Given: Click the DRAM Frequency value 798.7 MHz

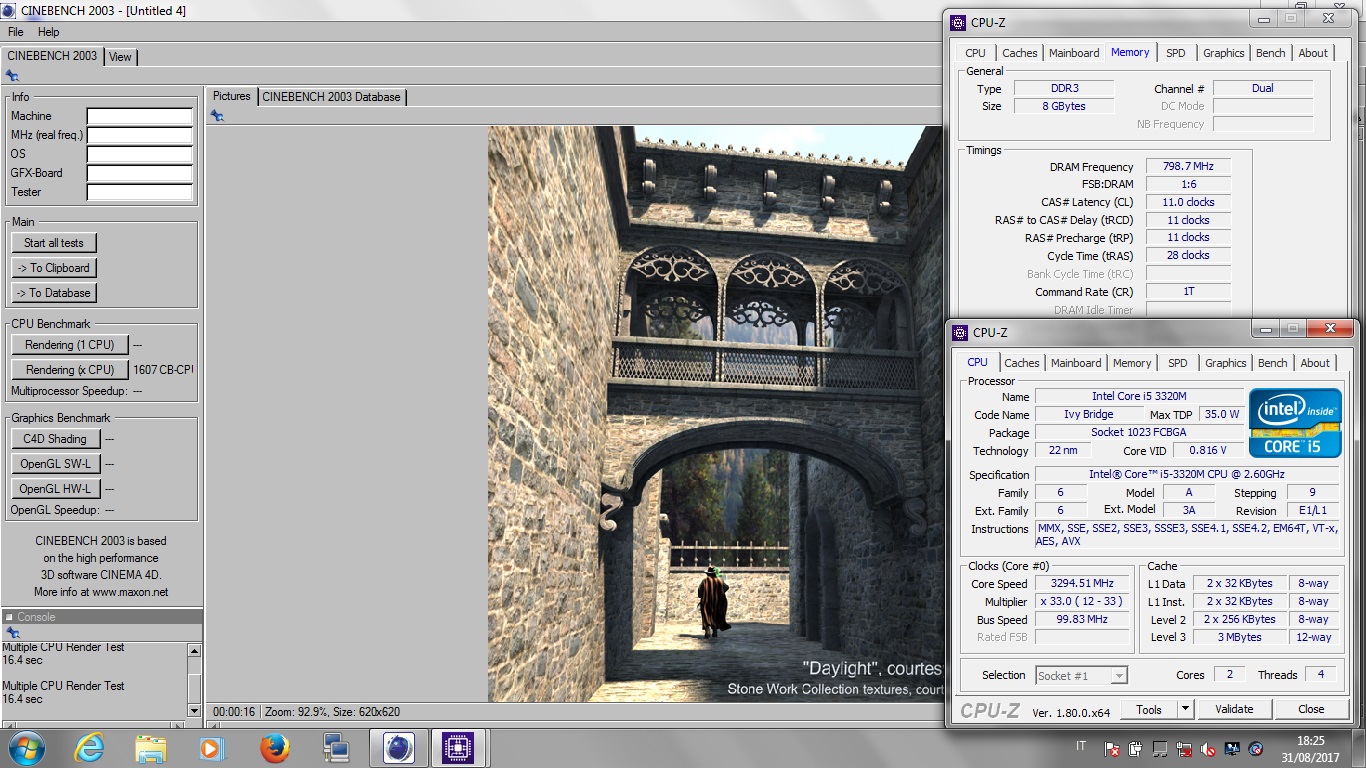Looking at the screenshot, I should click(x=1187, y=167).
